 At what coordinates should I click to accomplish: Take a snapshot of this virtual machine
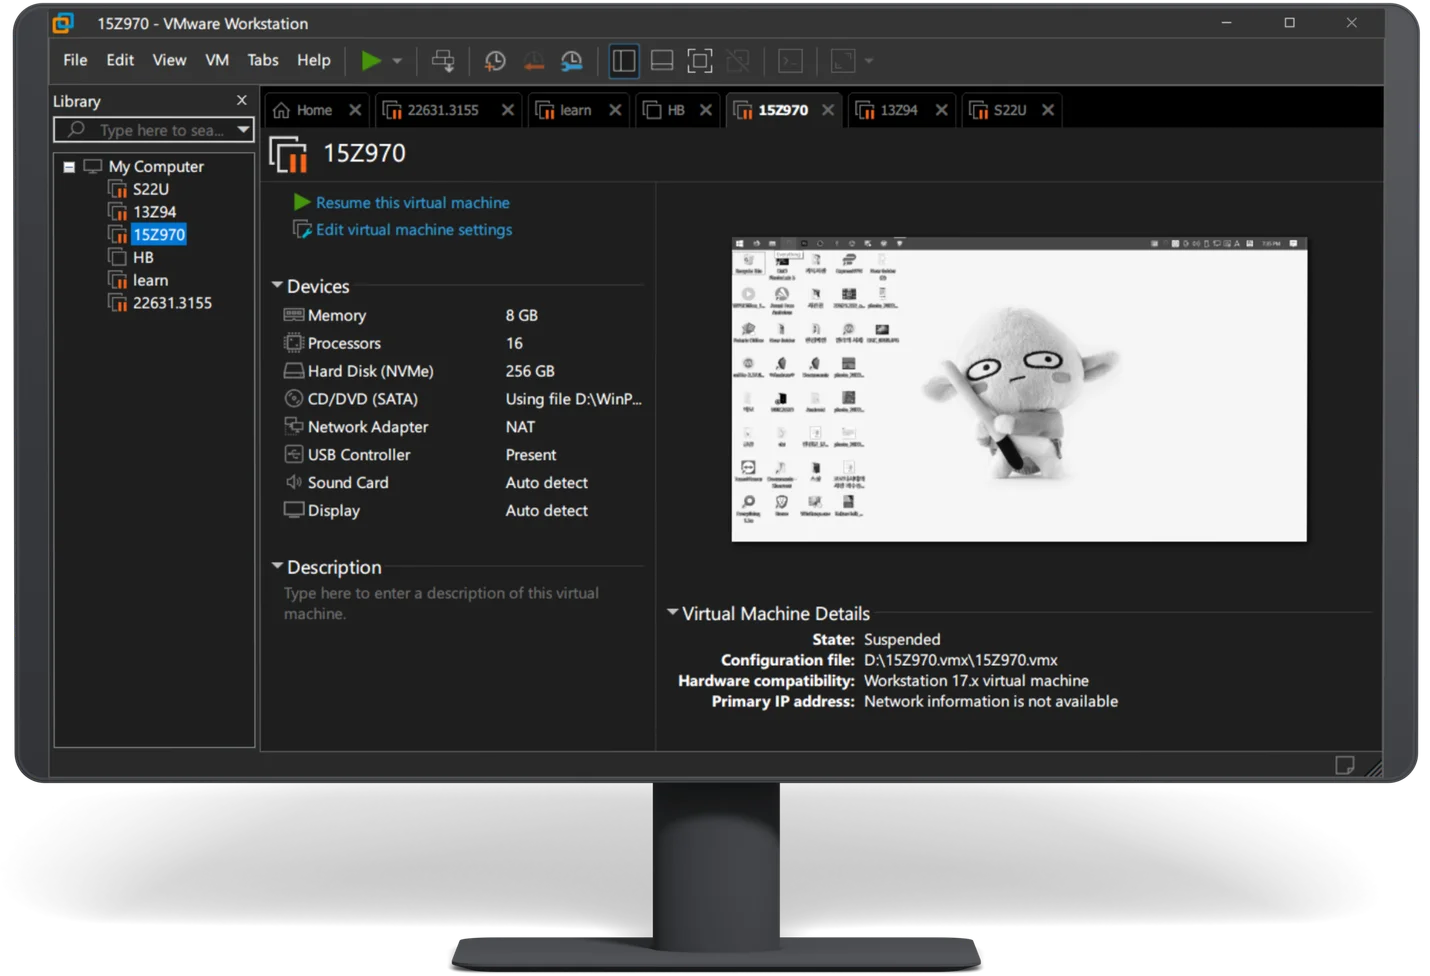coord(494,61)
